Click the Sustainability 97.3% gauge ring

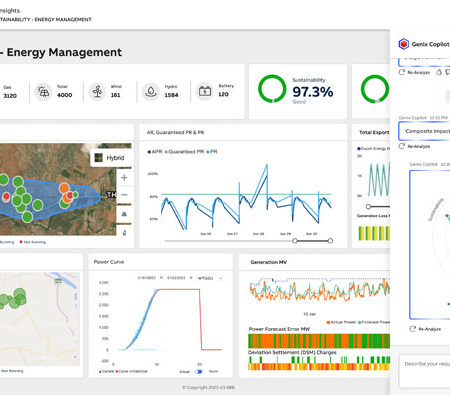[x=272, y=89]
